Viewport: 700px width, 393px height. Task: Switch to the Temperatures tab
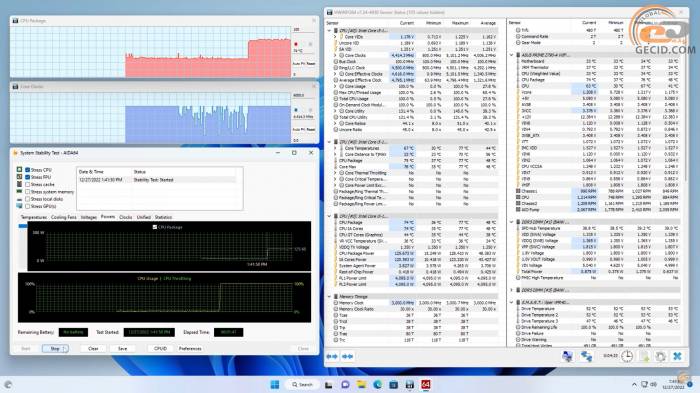[x=33, y=217]
